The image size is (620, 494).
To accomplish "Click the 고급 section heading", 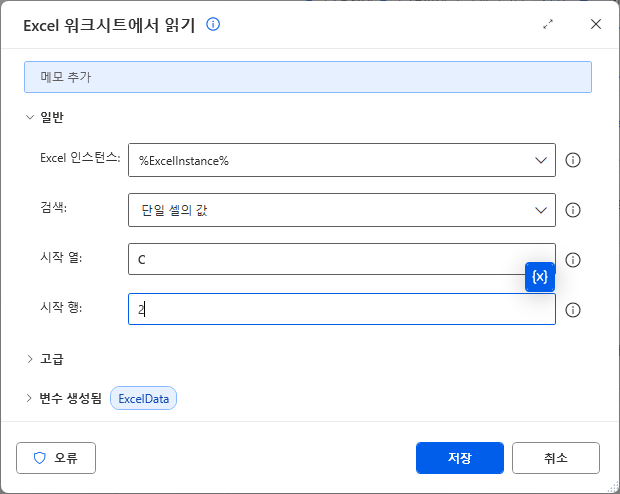I will [x=52, y=359].
